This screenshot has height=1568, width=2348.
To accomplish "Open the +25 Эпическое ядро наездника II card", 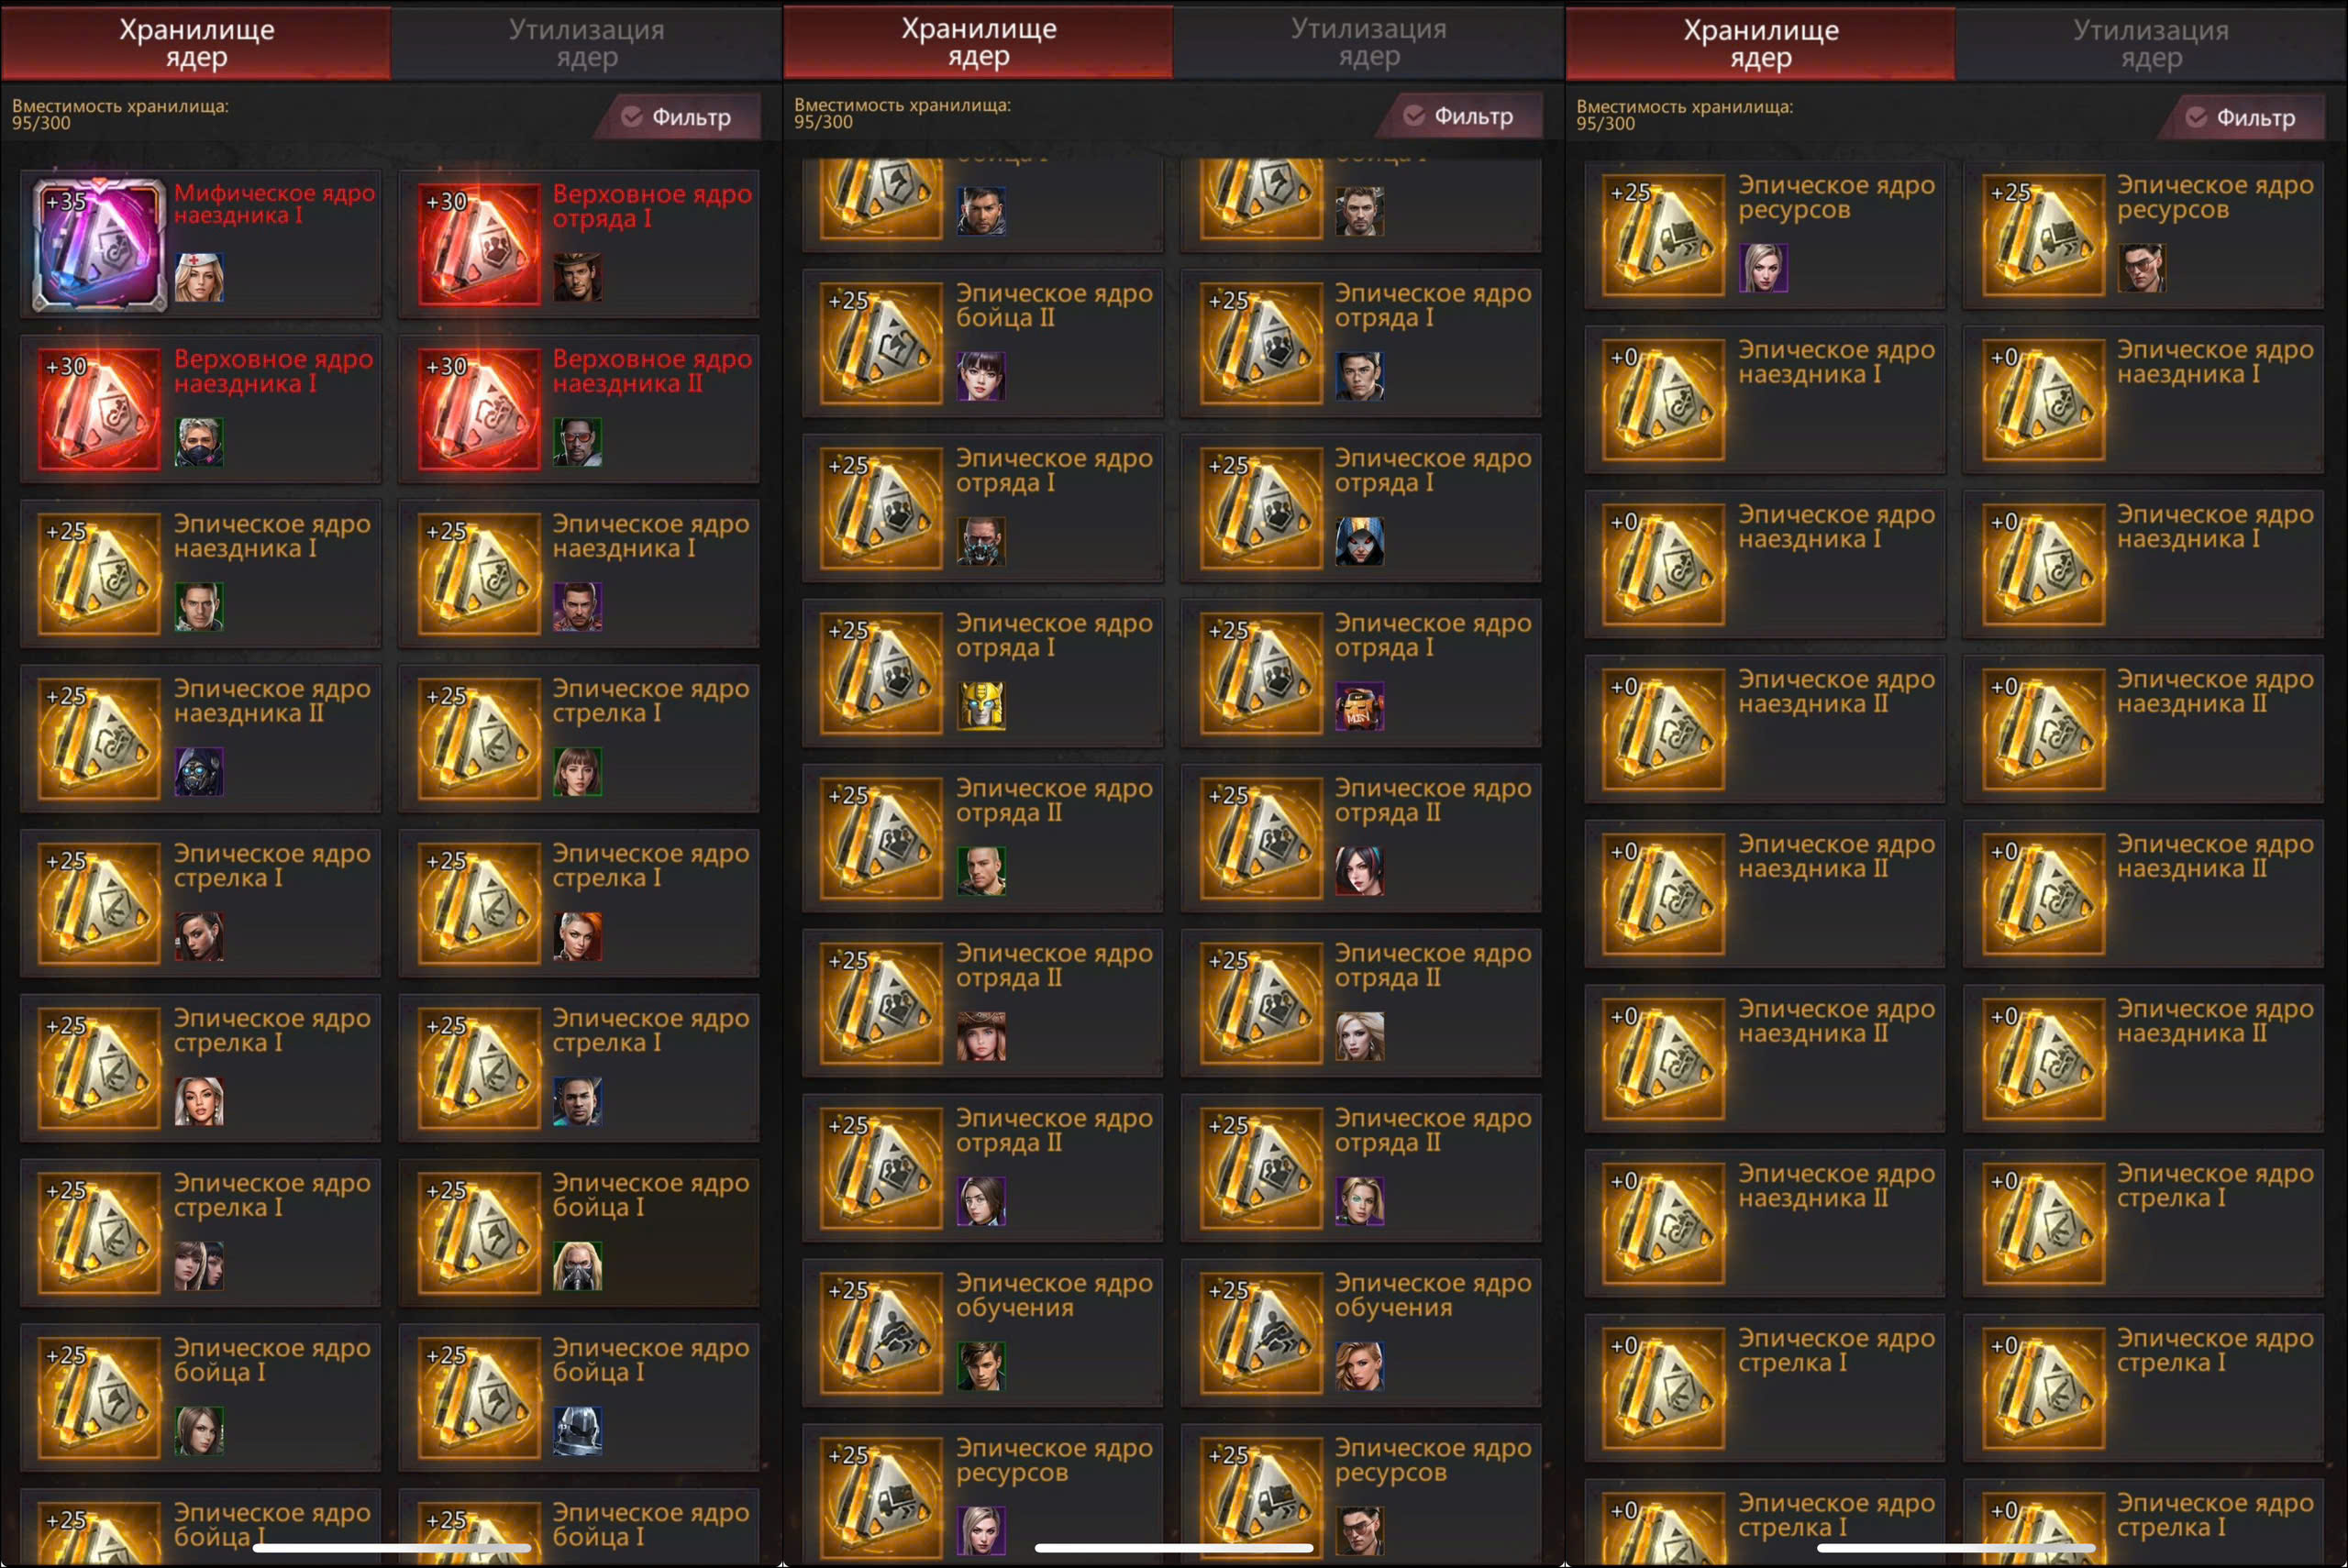I will (x=201, y=738).
